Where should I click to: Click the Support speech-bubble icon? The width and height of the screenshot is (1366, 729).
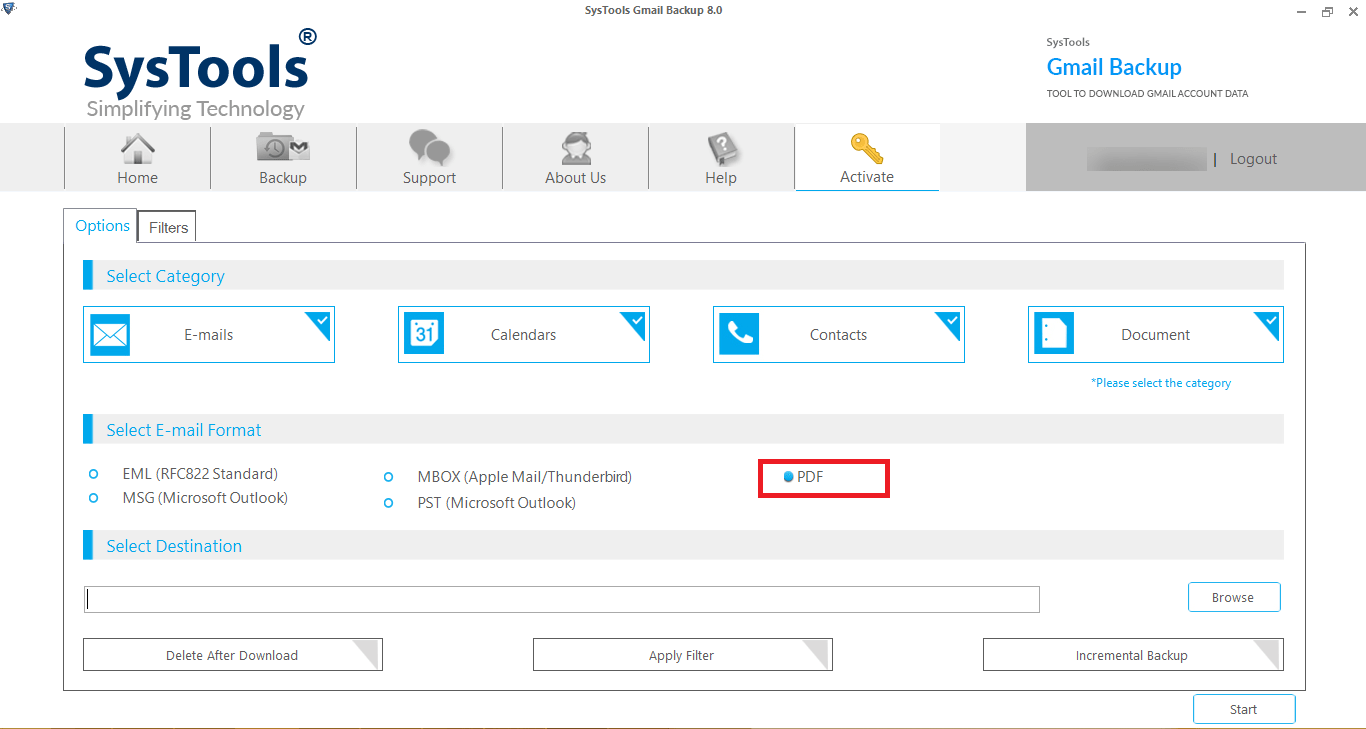click(429, 150)
